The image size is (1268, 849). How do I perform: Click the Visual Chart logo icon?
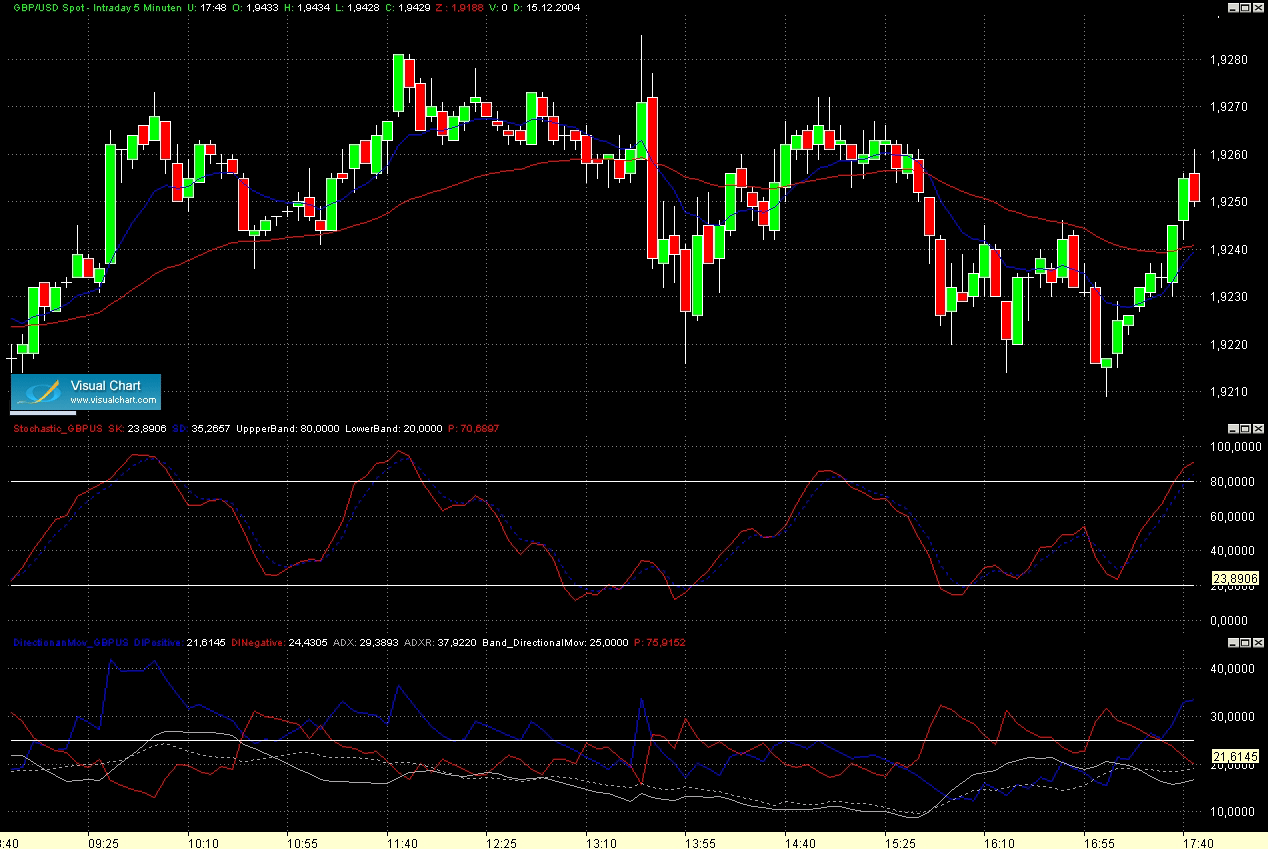click(38, 393)
